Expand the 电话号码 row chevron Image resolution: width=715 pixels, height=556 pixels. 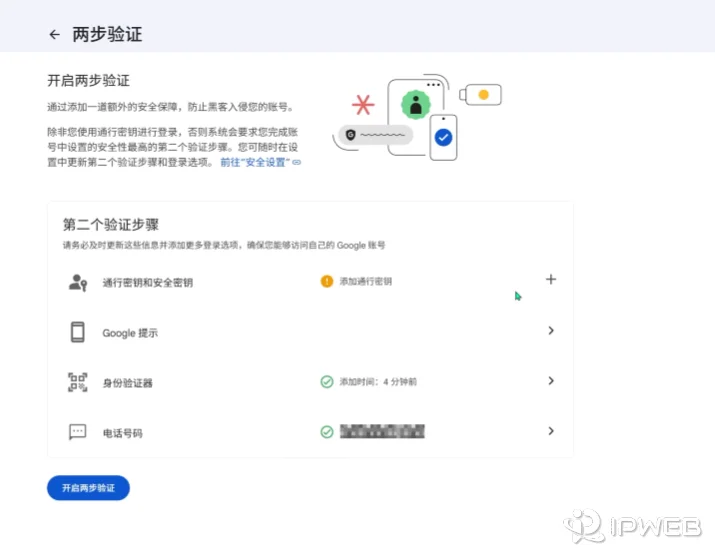551,431
